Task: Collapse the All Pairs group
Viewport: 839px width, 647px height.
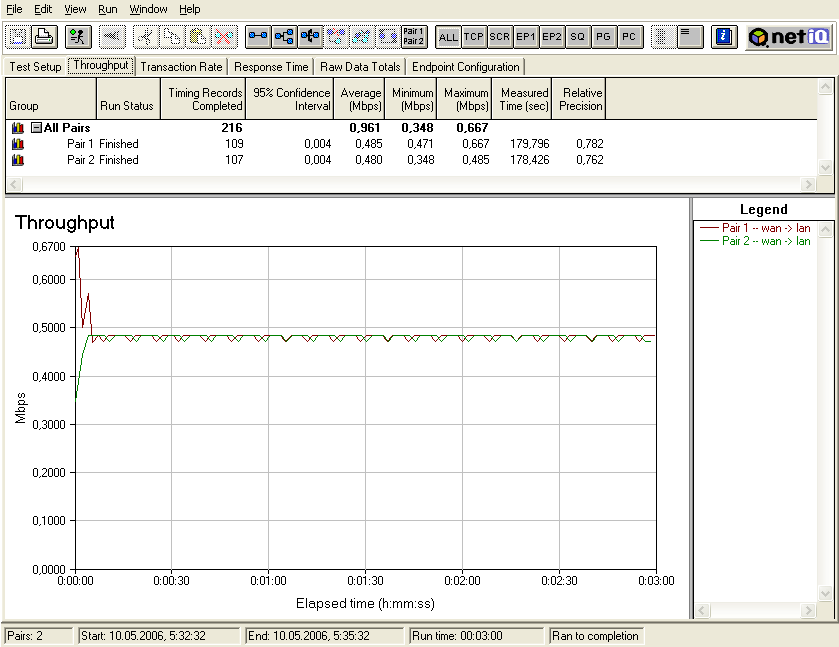Action: click(x=36, y=128)
